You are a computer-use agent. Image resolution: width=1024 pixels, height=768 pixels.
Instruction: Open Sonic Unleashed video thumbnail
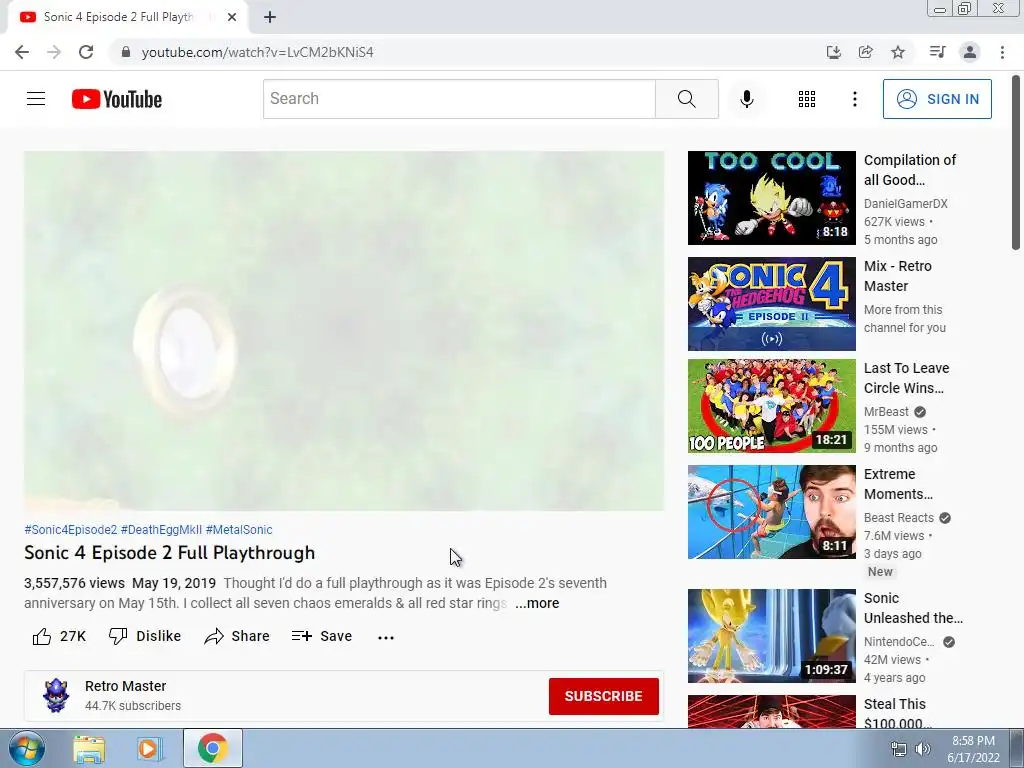771,636
